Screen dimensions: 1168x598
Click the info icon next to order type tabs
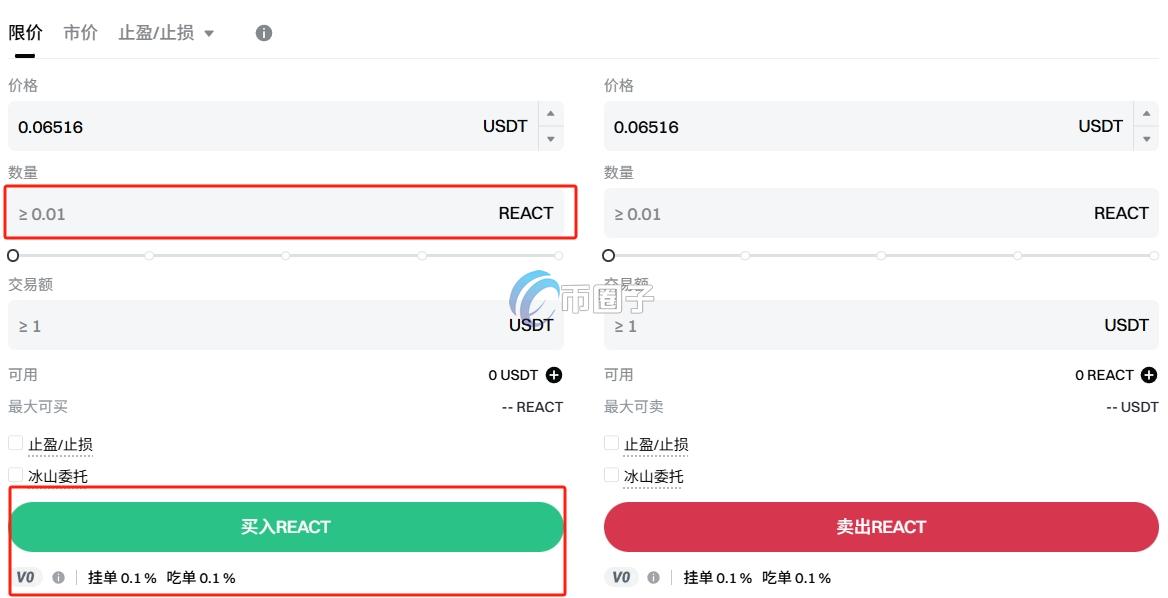click(x=264, y=32)
